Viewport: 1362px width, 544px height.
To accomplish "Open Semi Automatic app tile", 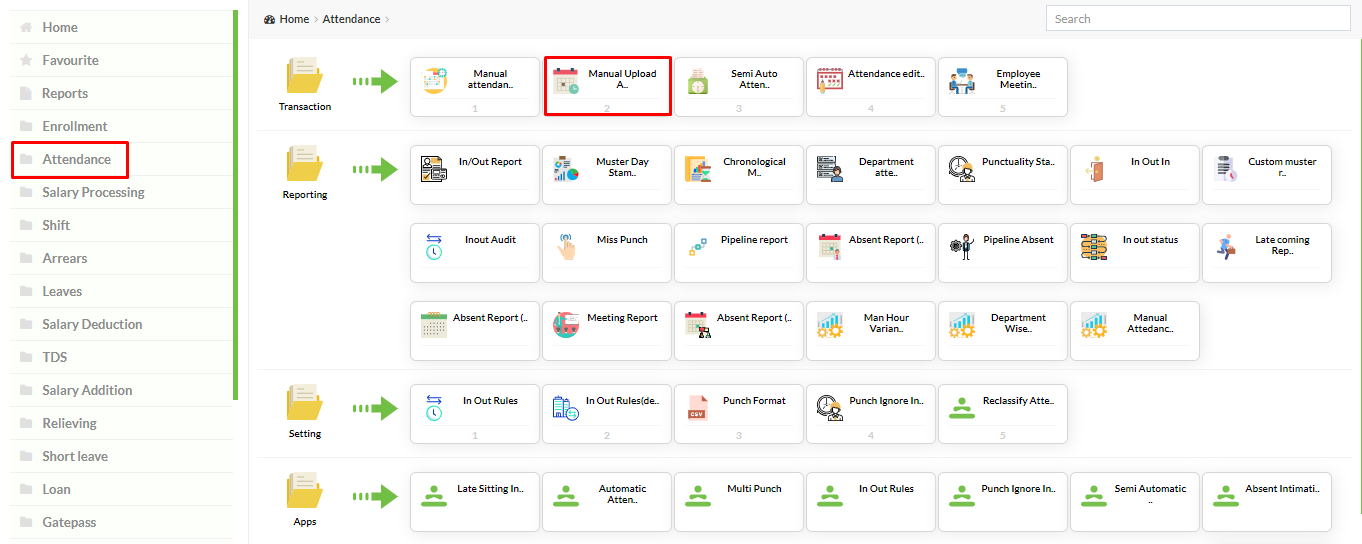I will [1135, 502].
